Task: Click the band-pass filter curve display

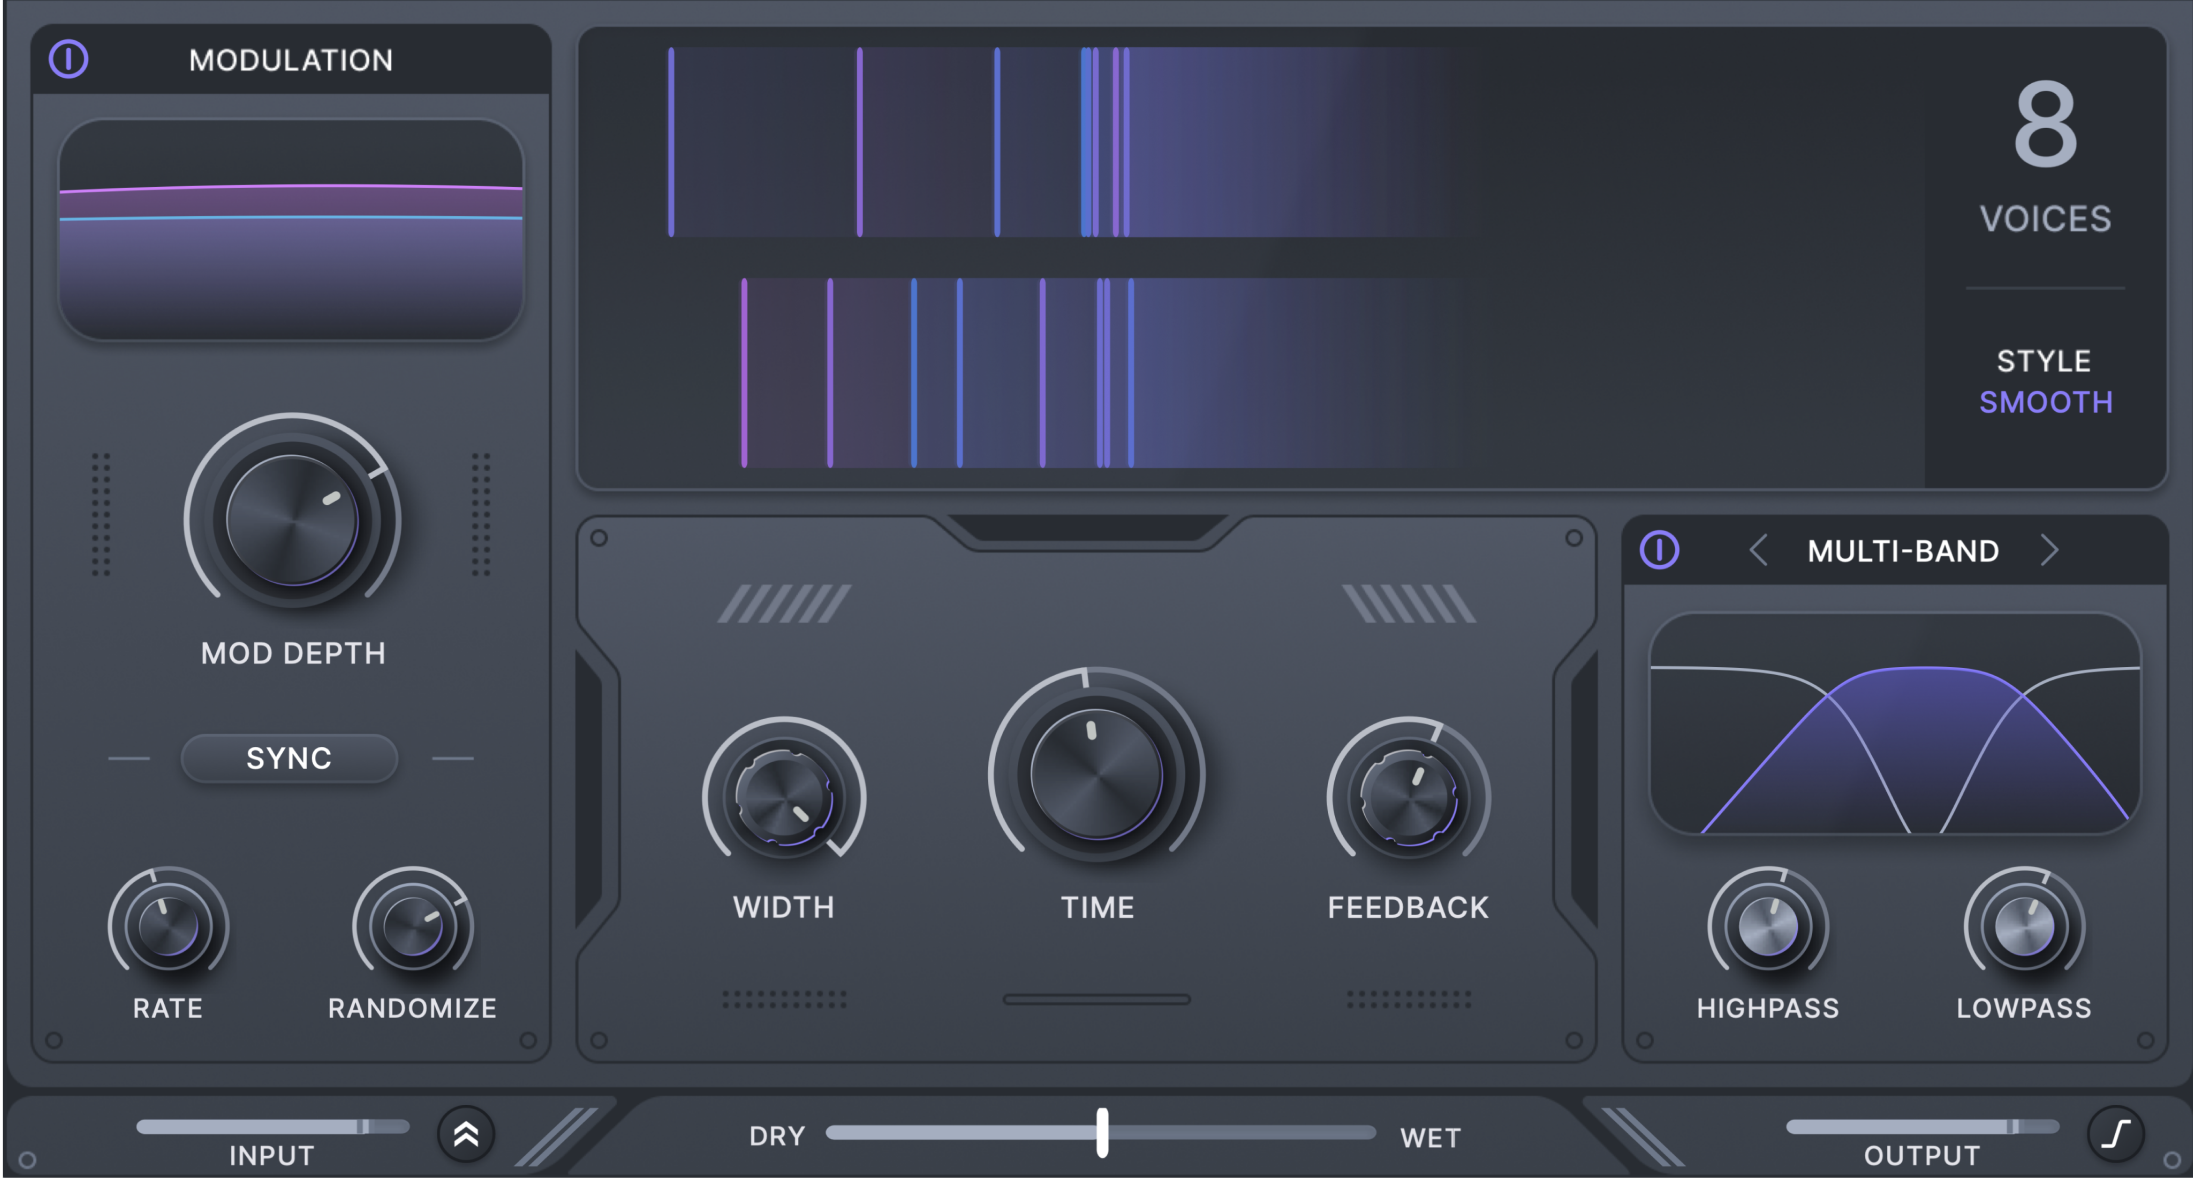Action: [1894, 724]
